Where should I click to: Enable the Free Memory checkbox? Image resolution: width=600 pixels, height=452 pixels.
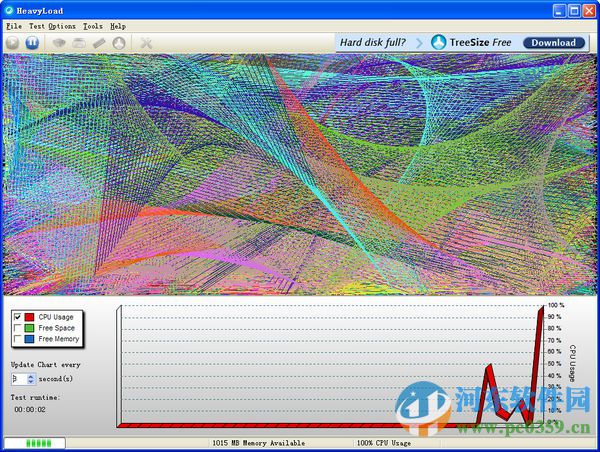18,339
